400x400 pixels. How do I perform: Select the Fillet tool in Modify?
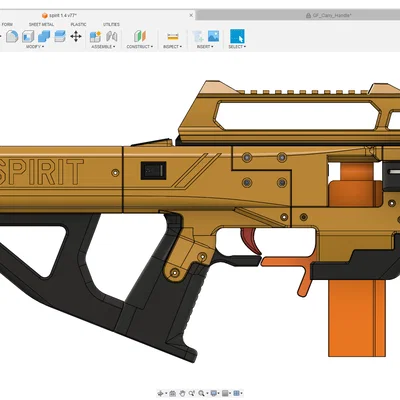[x=12, y=36]
